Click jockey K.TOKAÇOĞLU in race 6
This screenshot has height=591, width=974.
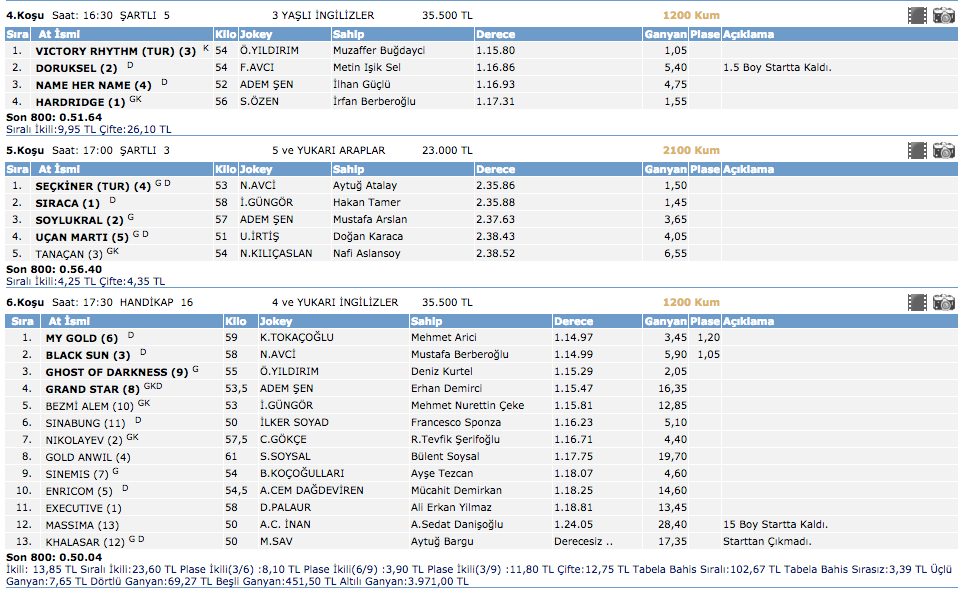click(296, 338)
